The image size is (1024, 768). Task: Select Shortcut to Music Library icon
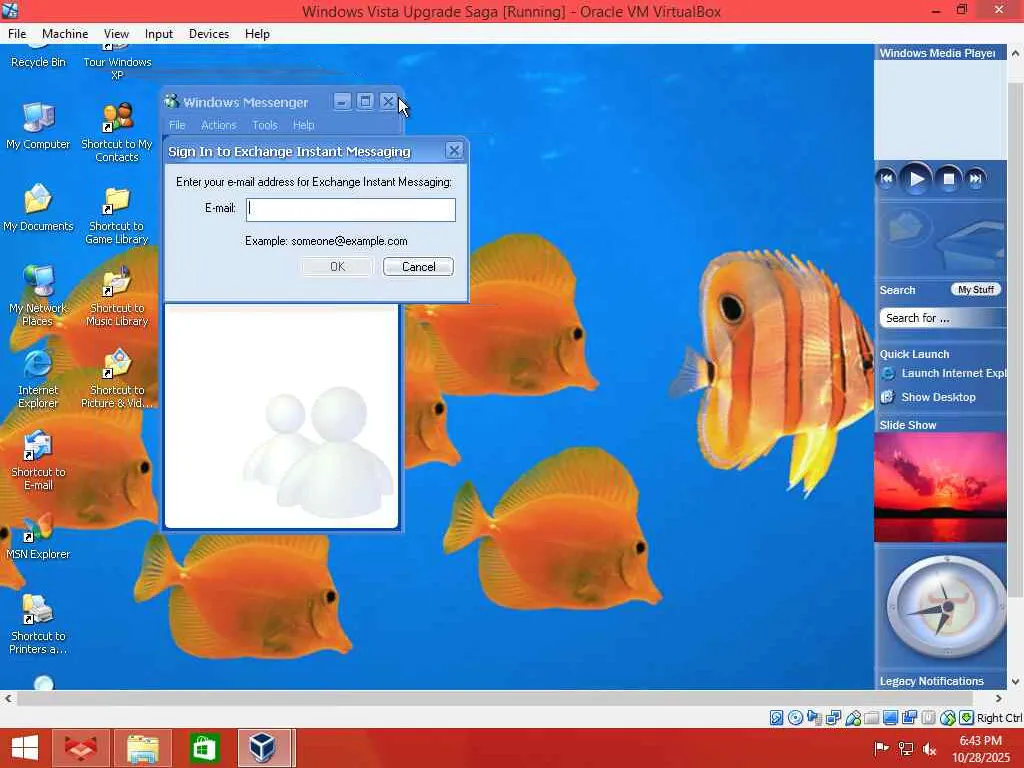[x=117, y=297]
